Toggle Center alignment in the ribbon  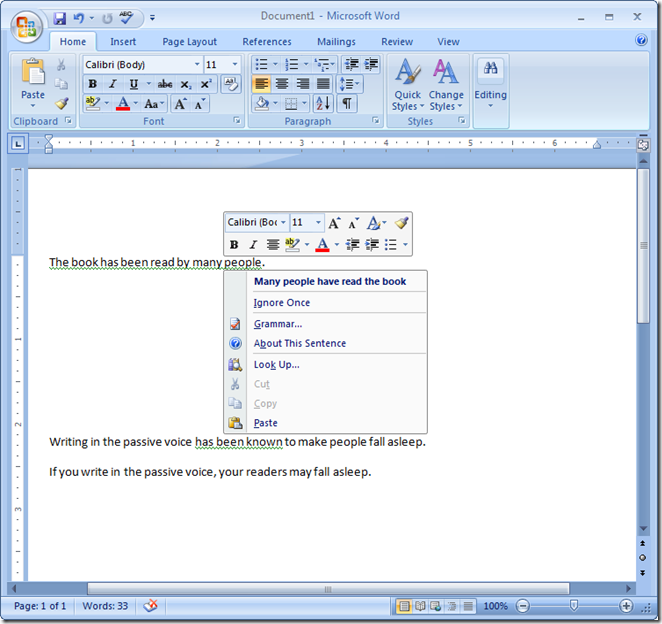tap(282, 84)
